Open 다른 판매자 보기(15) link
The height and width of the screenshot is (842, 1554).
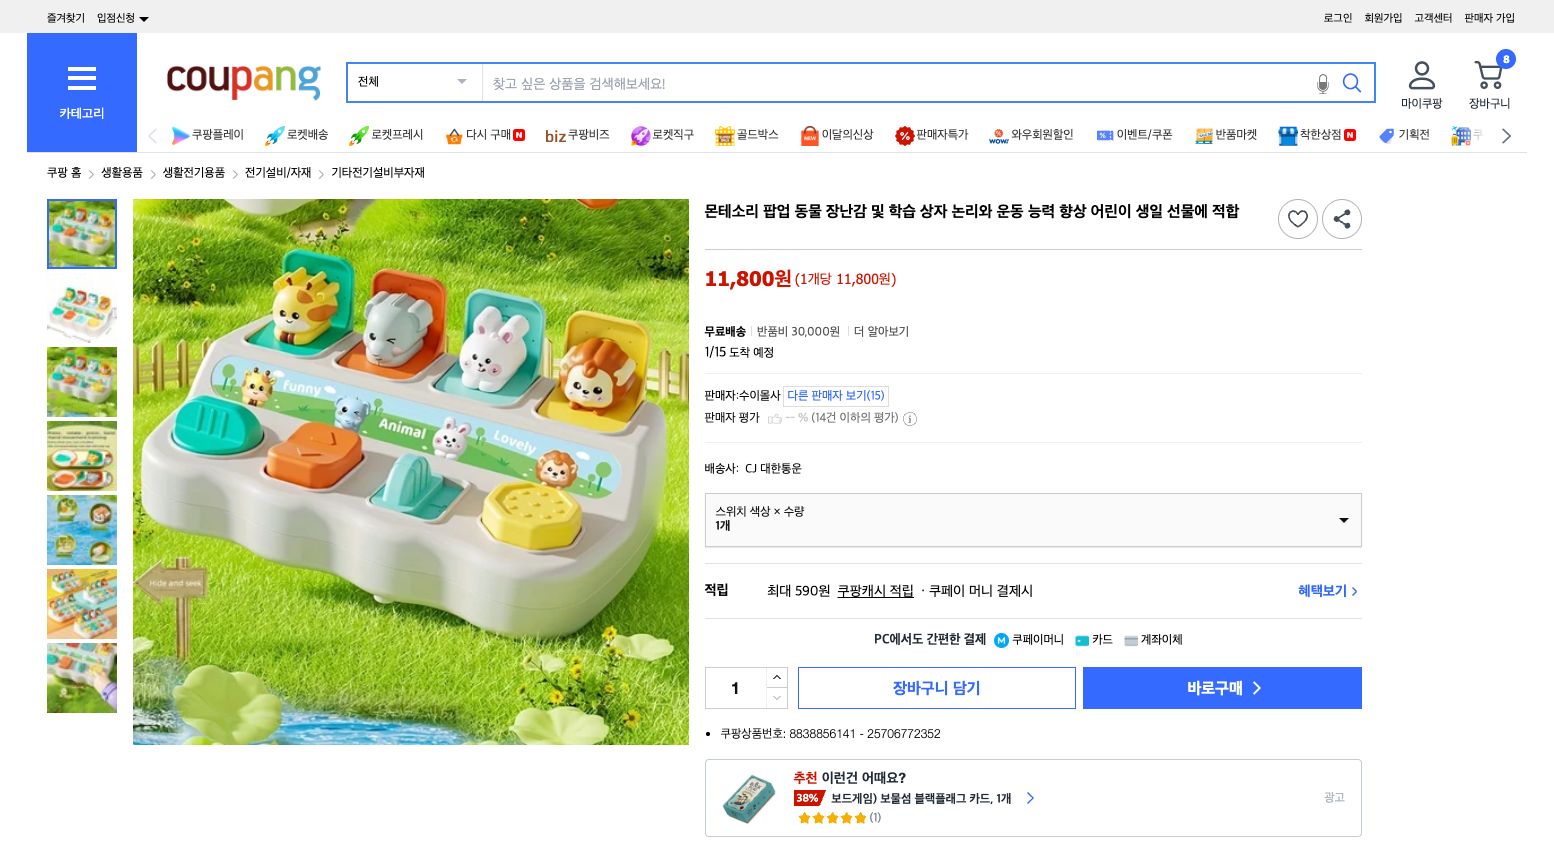[835, 395]
